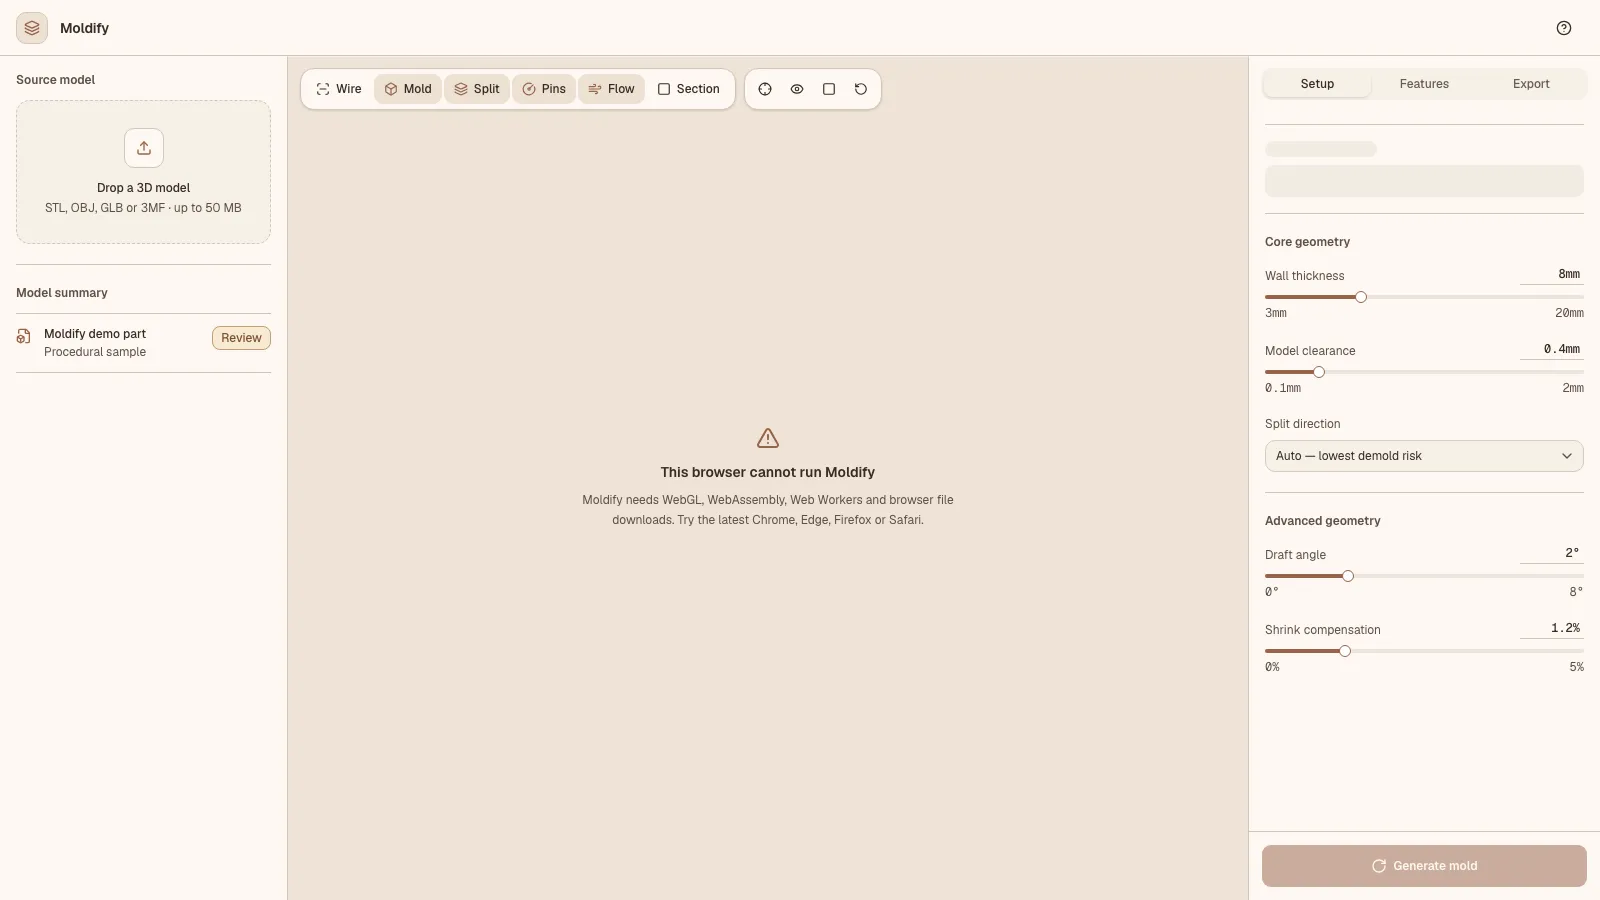The width and height of the screenshot is (1600, 900).
Task: Toggle the Flow layer button
Action: coord(611,89)
